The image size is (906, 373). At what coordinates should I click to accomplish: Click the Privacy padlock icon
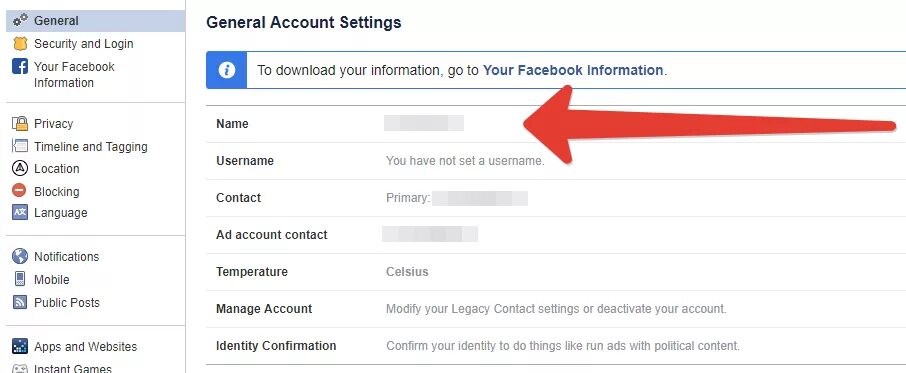[x=20, y=123]
